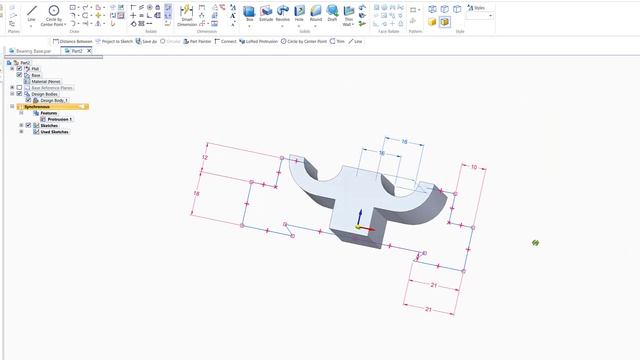Screen dimensions: 640x360
Task: Collapse the Design Bodies node
Action: (x=12, y=93)
